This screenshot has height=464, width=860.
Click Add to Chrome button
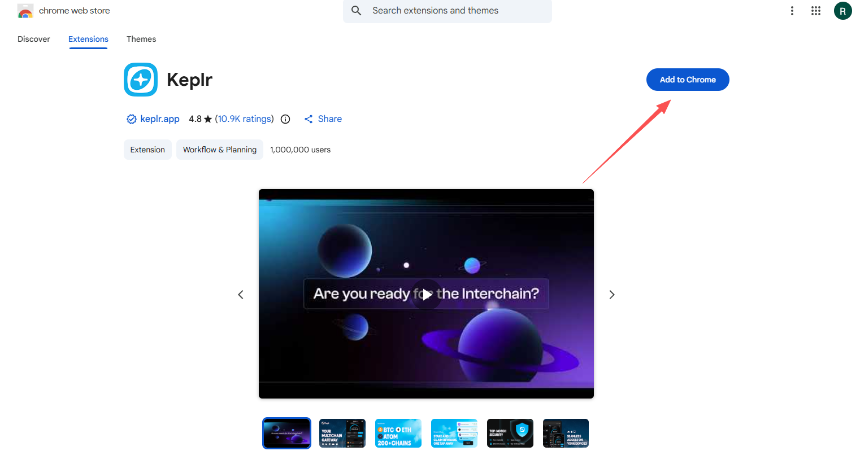pyautogui.click(x=687, y=80)
